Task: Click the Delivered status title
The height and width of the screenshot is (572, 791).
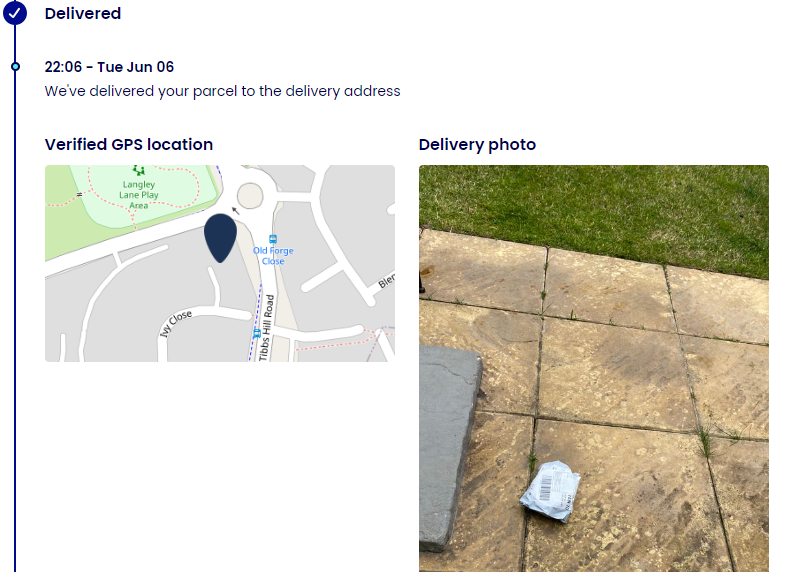Action: click(x=83, y=14)
